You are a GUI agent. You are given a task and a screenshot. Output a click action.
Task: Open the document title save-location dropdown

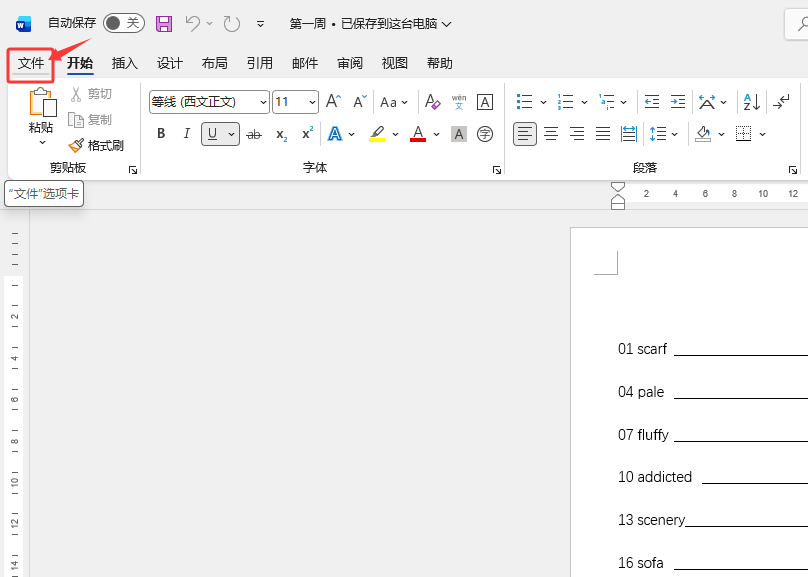[x=447, y=24]
